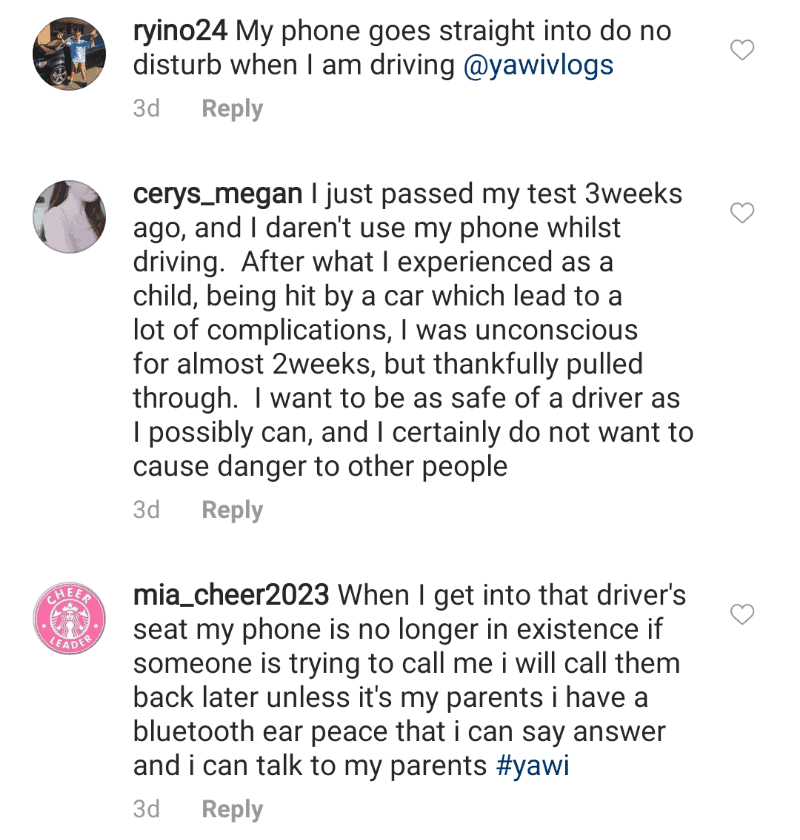
Task: Click the 3d timestamp under cerys_megan's comment
Action: coord(146,510)
